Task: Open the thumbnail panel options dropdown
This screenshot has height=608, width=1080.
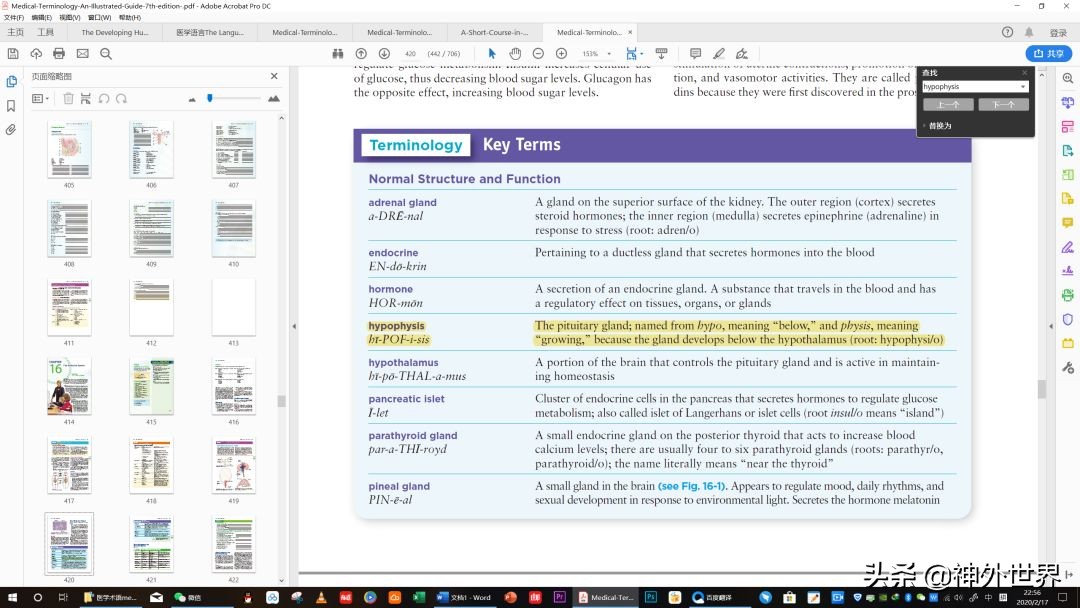Action: tap(40, 98)
